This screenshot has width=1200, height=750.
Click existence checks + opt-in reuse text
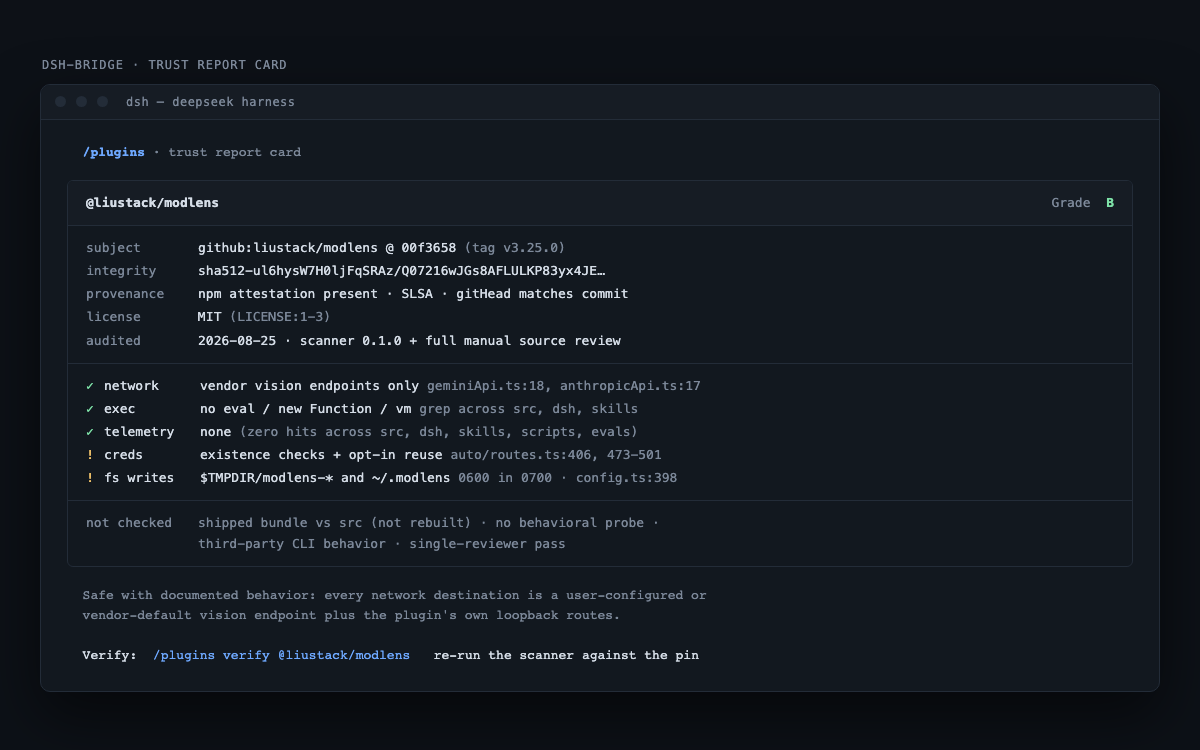[321, 455]
